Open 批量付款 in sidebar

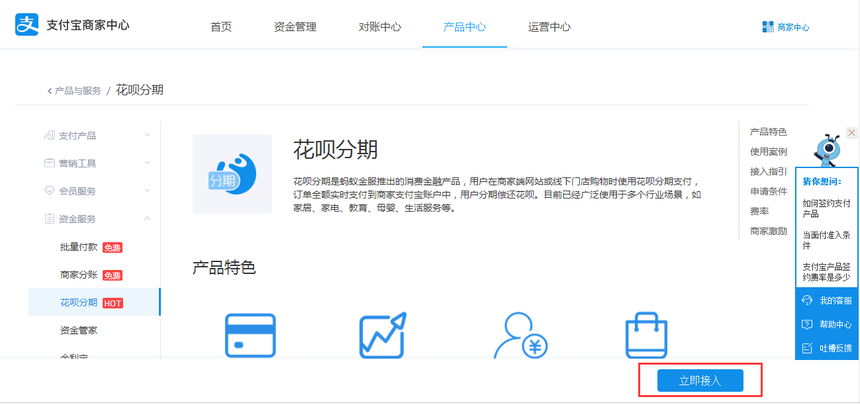coord(78,247)
